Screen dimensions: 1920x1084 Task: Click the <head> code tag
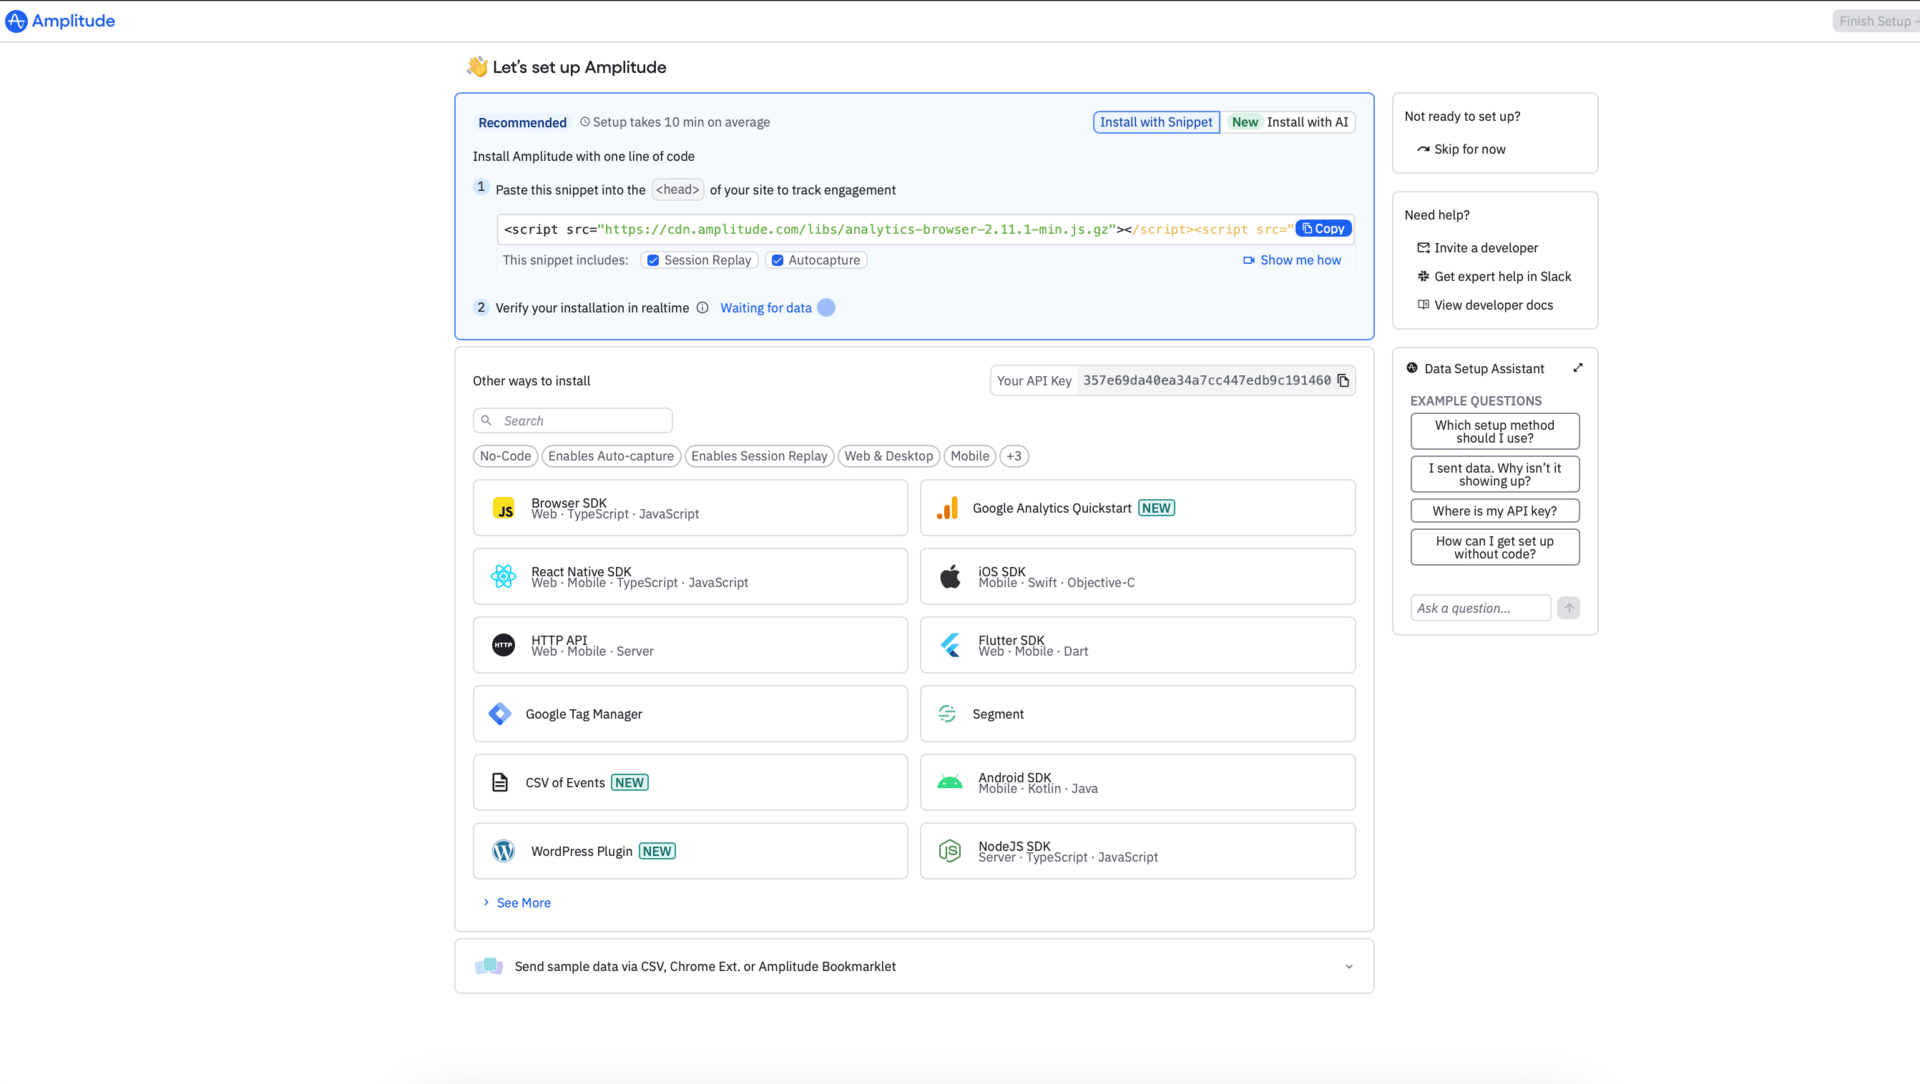click(x=678, y=190)
